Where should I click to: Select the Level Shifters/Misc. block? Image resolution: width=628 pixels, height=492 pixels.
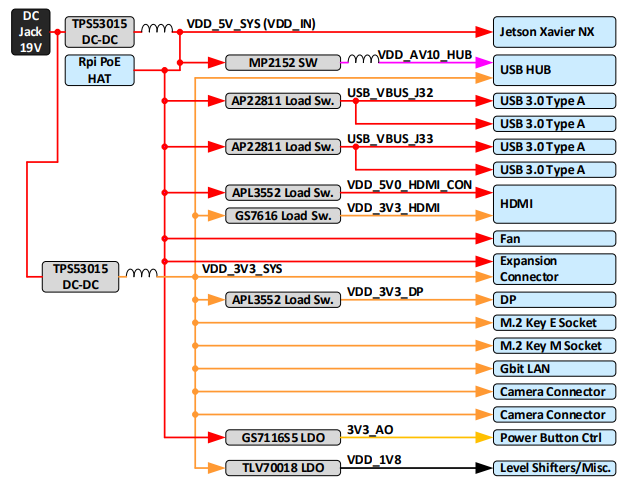pos(554,468)
